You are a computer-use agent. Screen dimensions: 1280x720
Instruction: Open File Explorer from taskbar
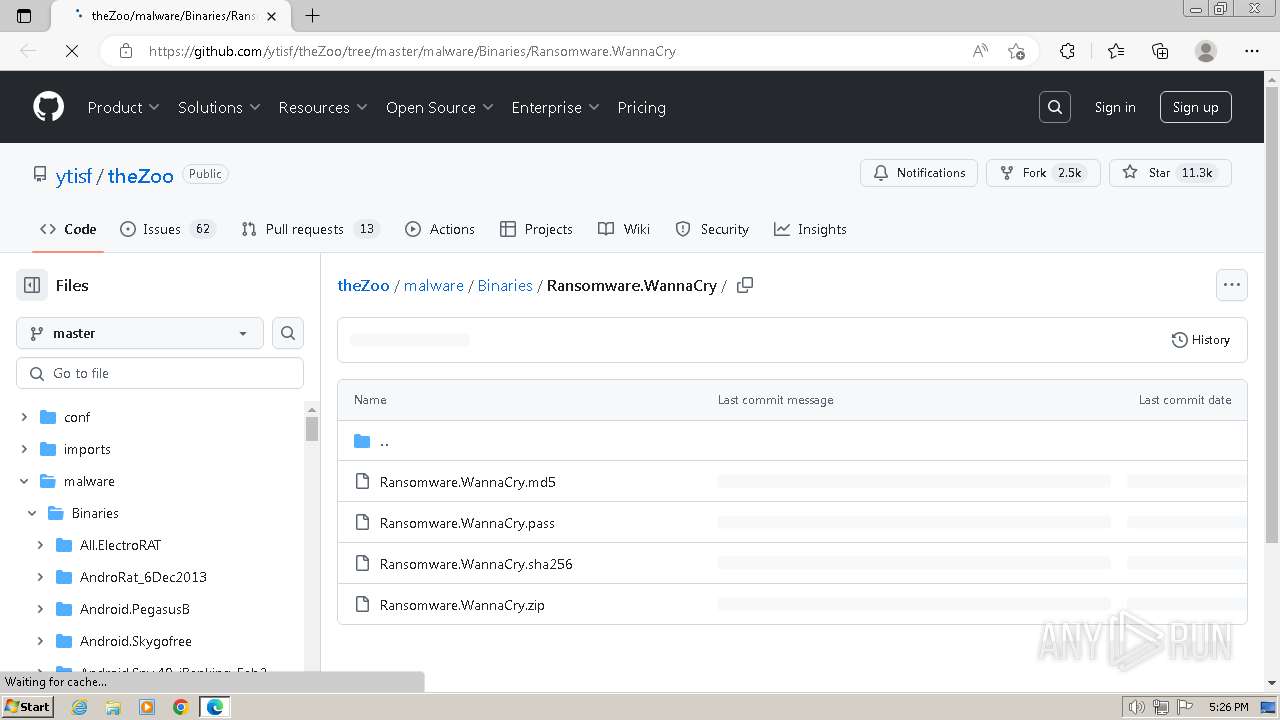pyautogui.click(x=113, y=707)
